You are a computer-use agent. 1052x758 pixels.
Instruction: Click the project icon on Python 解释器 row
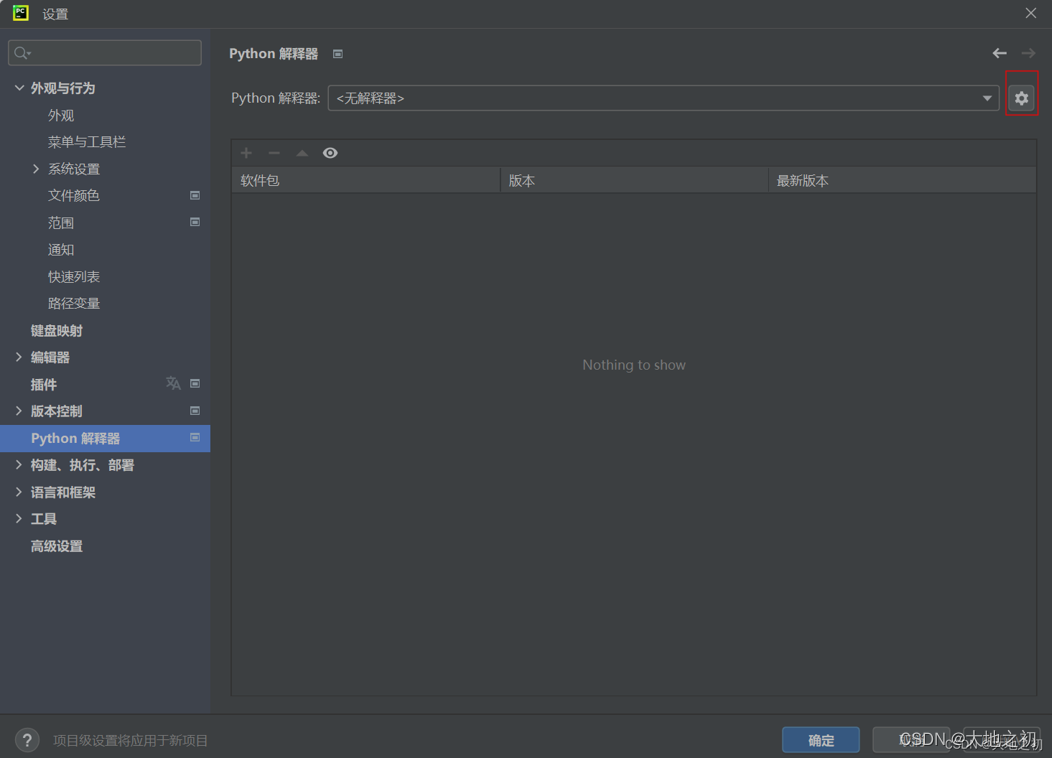[x=195, y=437]
